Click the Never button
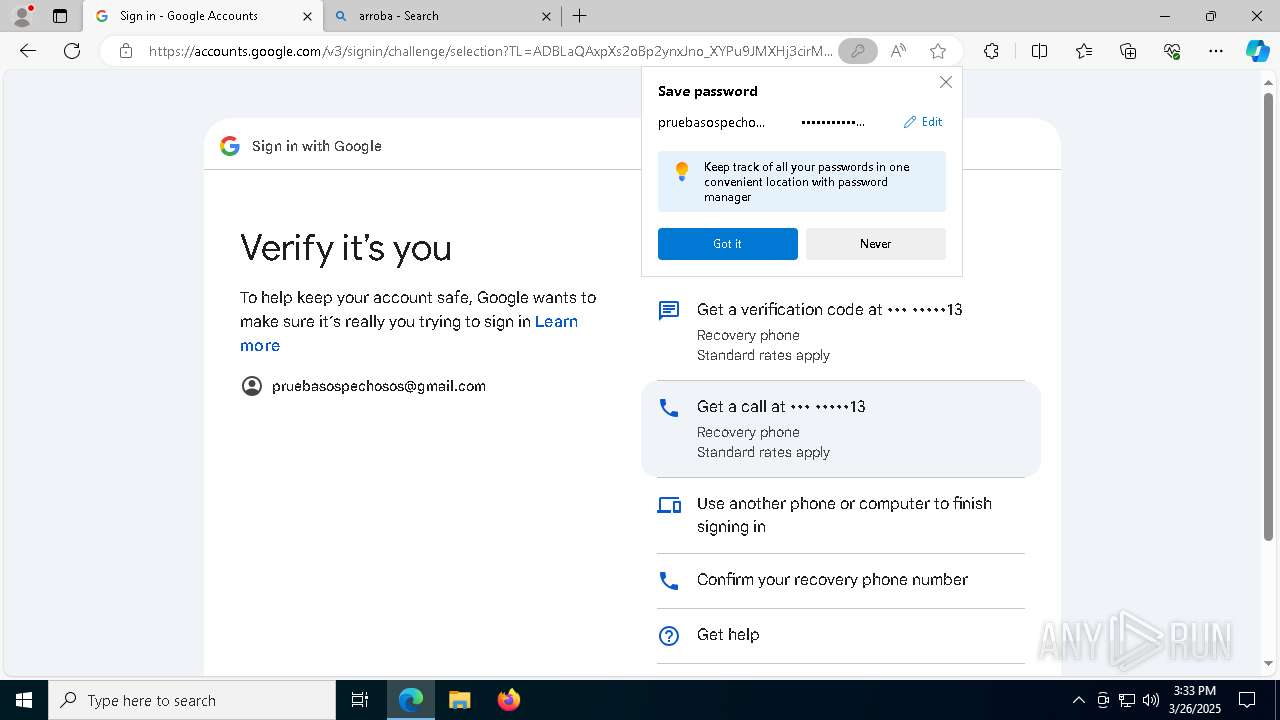The image size is (1280, 720). (x=876, y=244)
